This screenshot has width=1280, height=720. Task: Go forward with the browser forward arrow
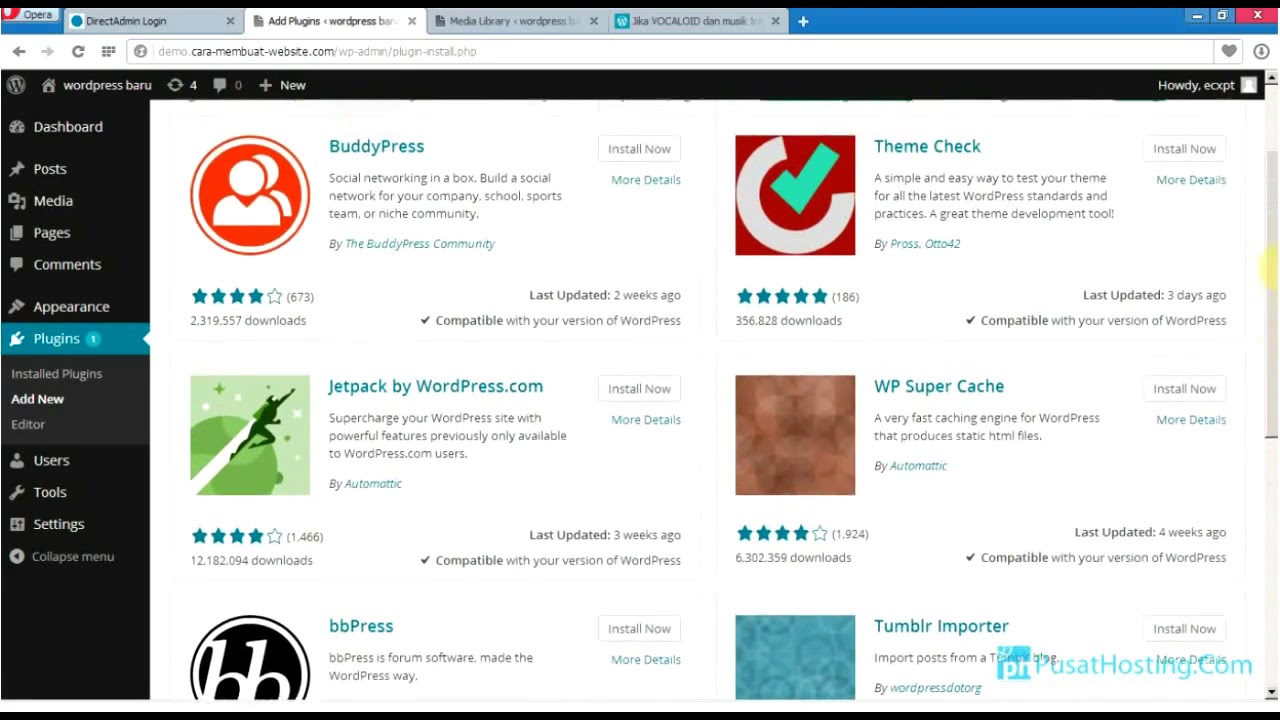[x=47, y=51]
